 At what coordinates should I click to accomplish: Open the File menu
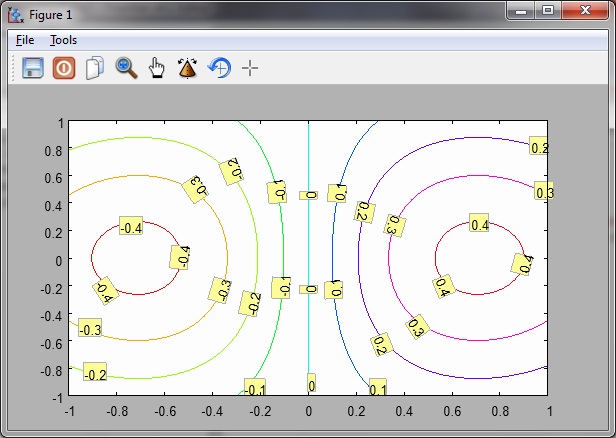[25, 40]
